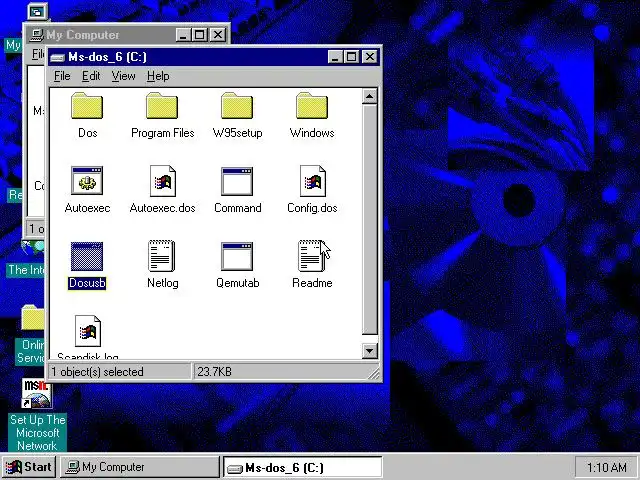The width and height of the screenshot is (640, 480).
Task: Select the Windows folder icon
Action: point(312,106)
